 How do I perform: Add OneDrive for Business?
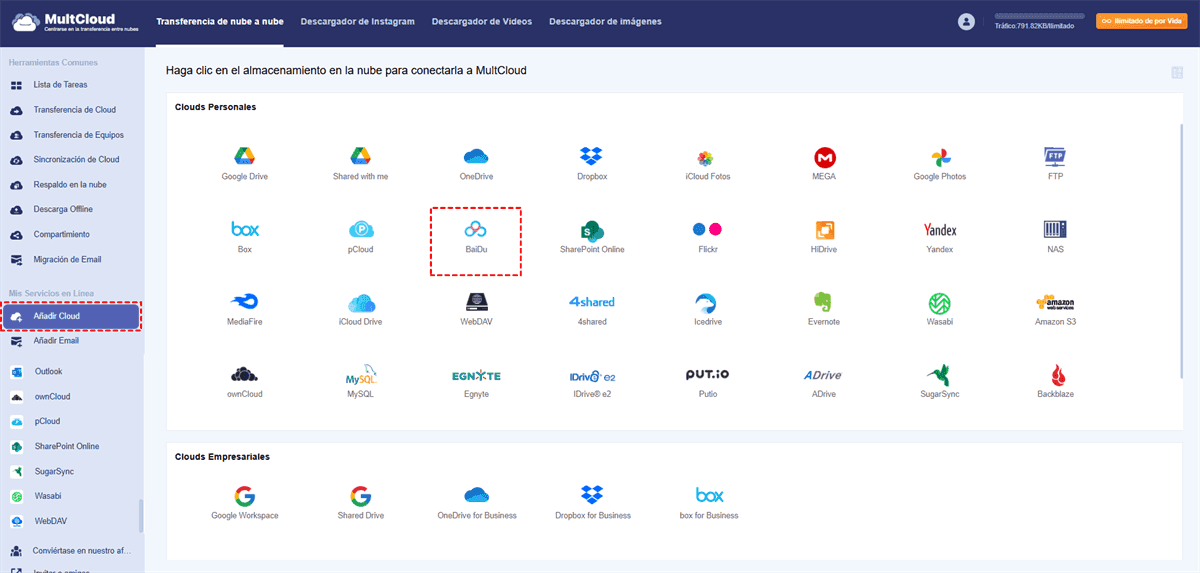[x=477, y=503]
